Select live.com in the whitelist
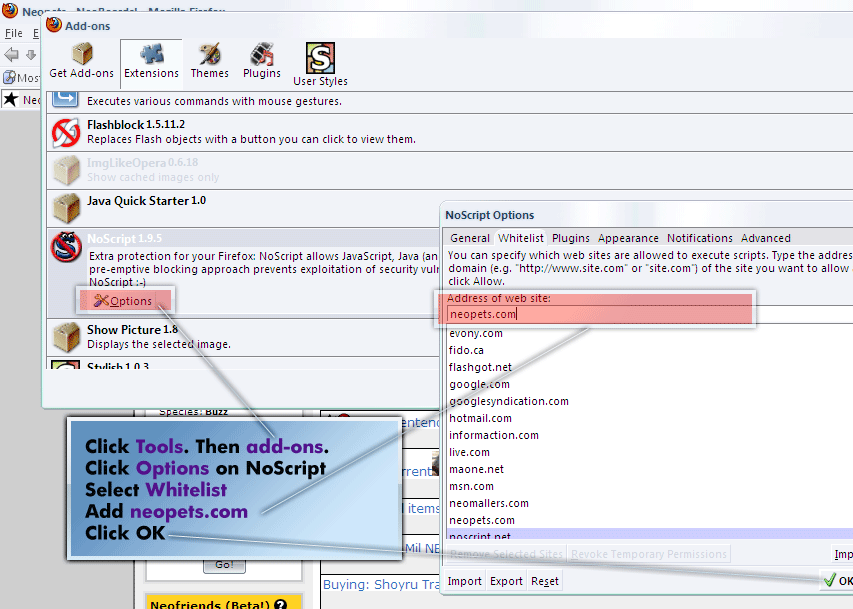 coord(650,452)
